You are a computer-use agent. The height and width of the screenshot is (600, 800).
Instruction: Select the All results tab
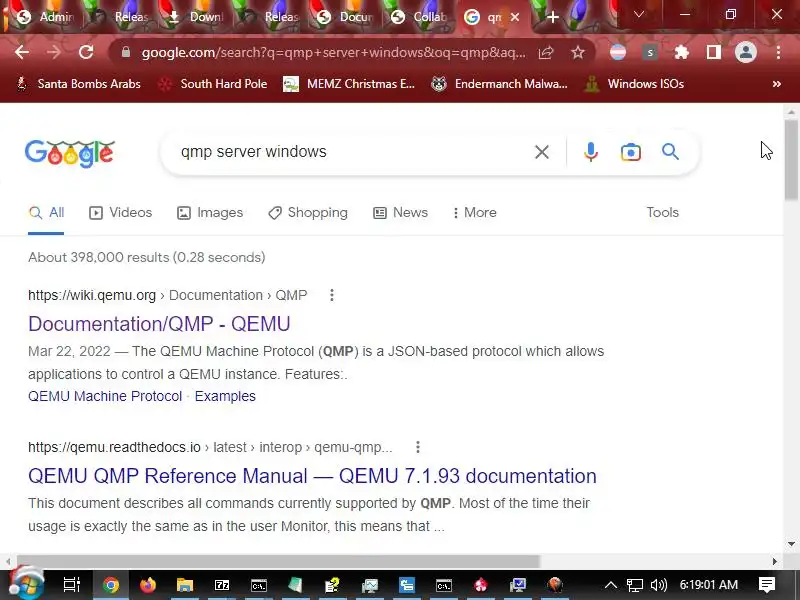tap(46, 212)
